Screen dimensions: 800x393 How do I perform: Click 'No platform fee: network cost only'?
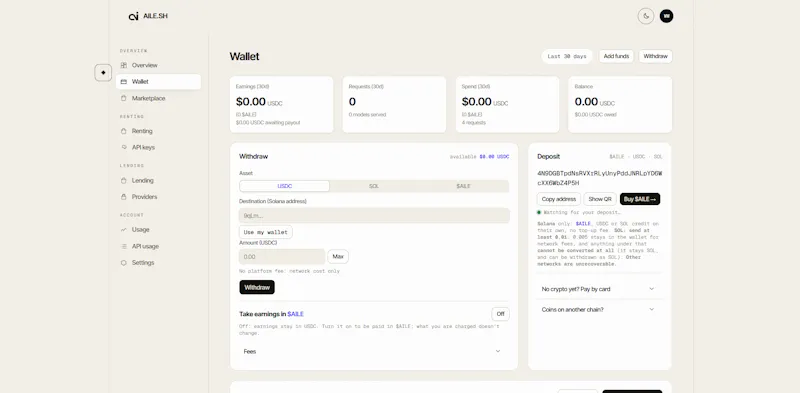point(289,271)
